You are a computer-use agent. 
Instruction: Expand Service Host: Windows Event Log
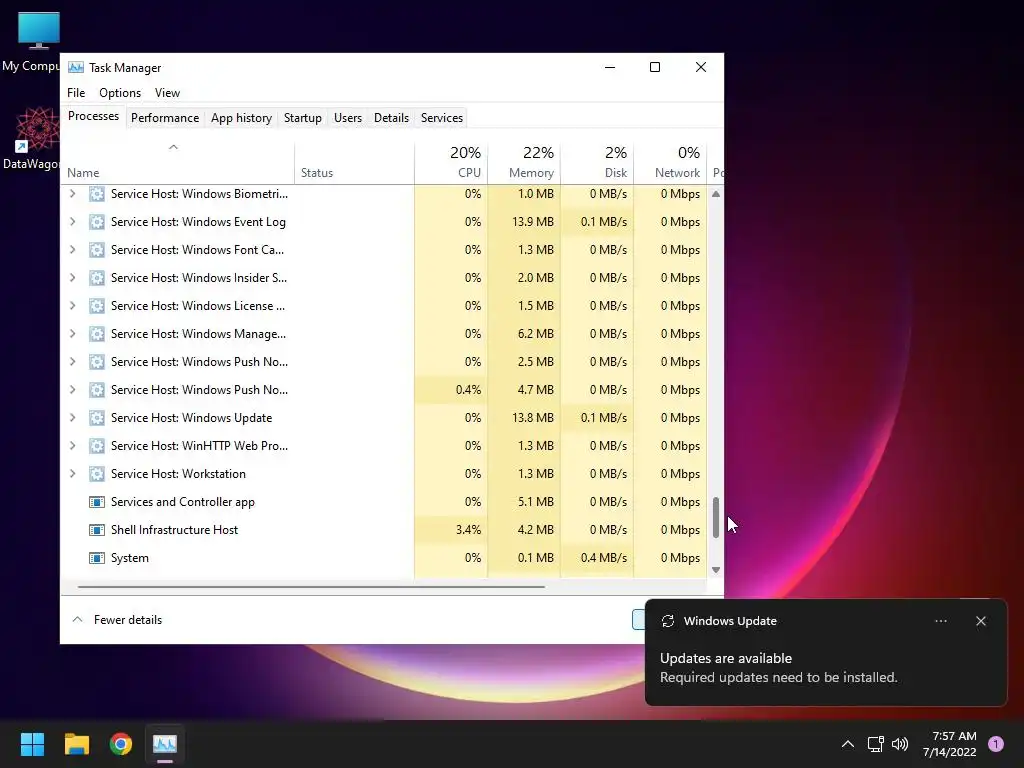[72, 222]
